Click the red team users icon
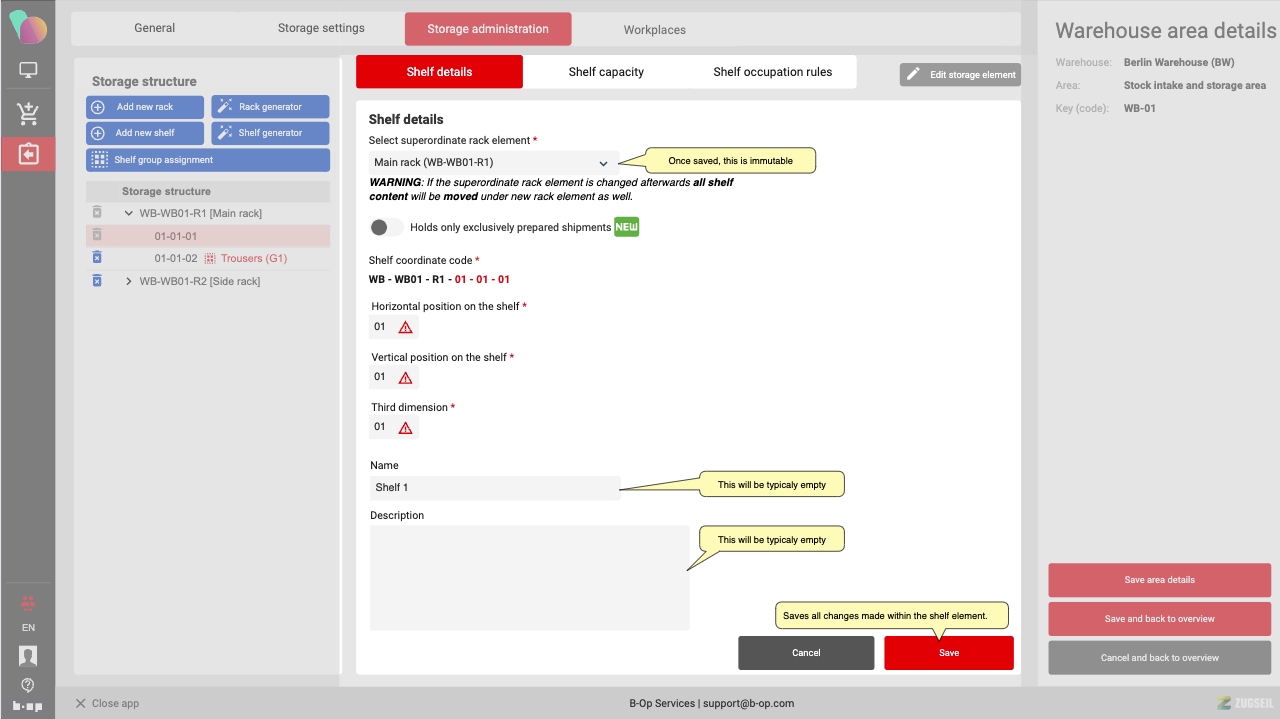Screen dimensions: 1280x719 point(28,602)
